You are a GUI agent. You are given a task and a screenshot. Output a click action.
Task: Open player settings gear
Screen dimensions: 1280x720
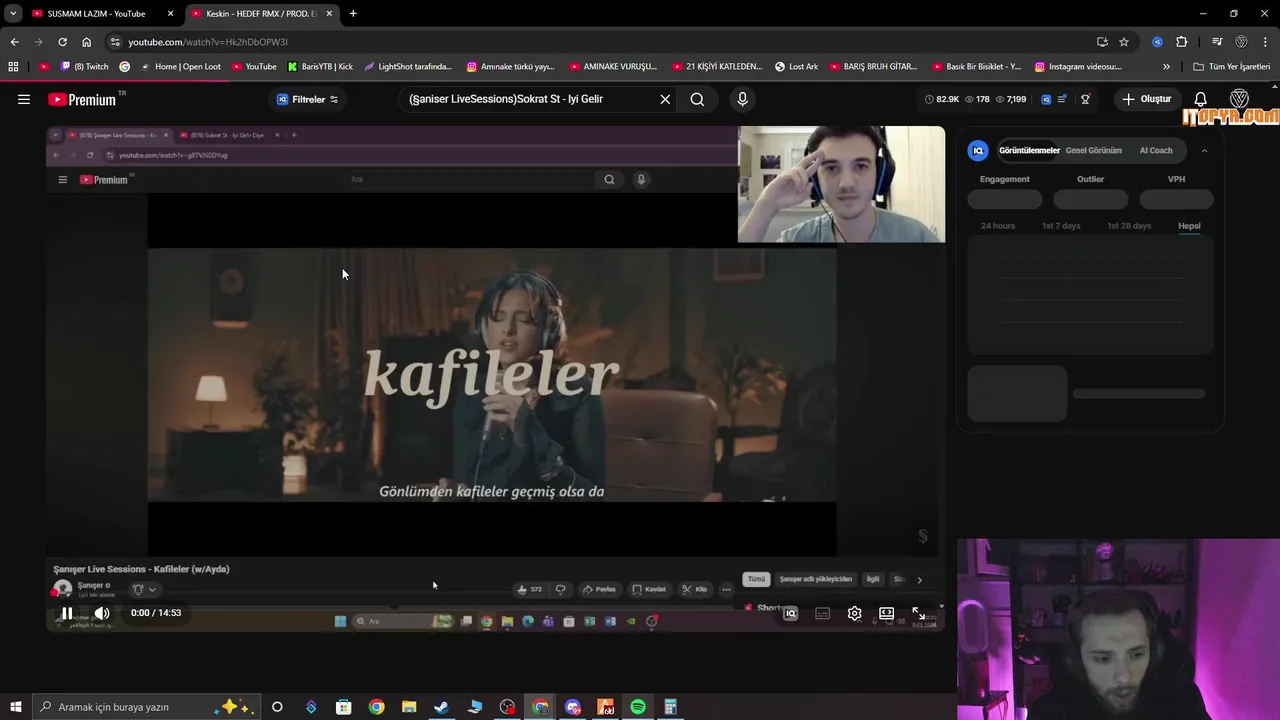pyautogui.click(x=854, y=613)
